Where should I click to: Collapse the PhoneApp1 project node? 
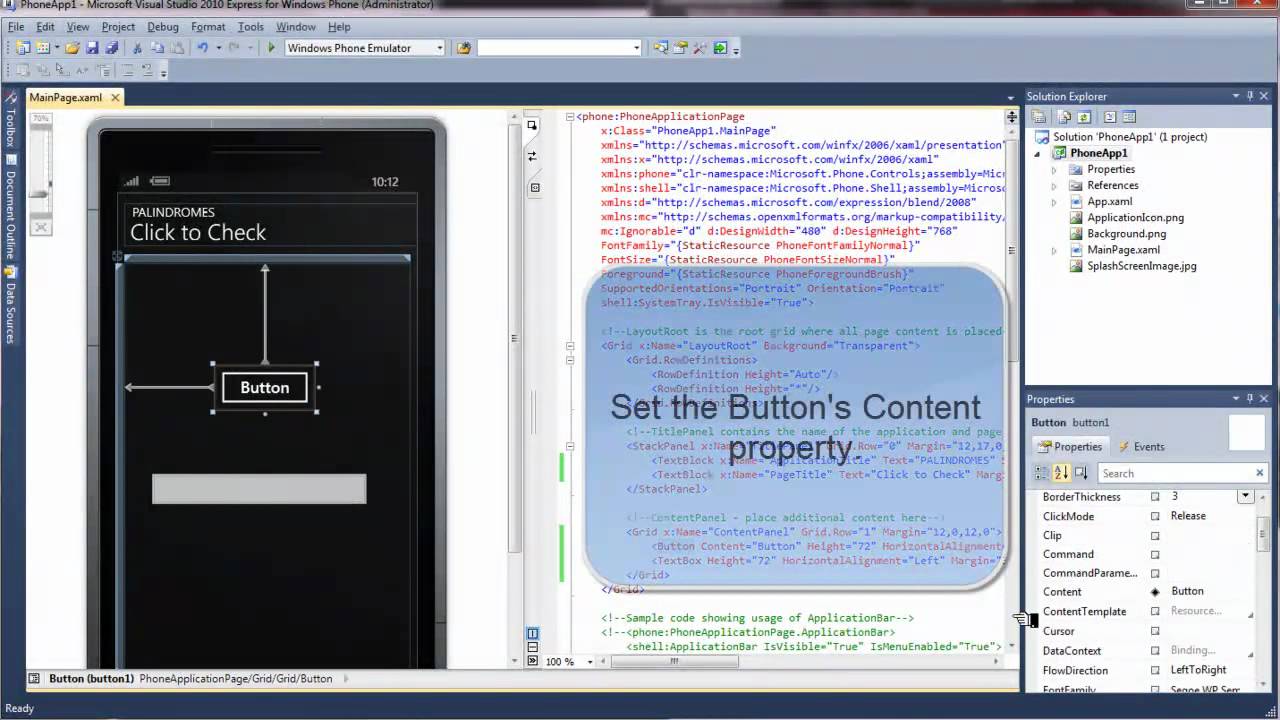click(x=1037, y=153)
